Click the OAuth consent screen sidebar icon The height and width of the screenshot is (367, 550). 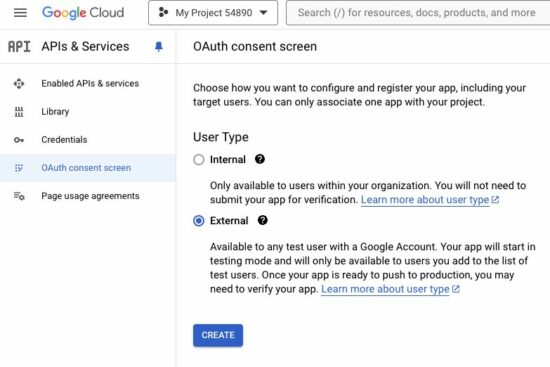coord(19,168)
